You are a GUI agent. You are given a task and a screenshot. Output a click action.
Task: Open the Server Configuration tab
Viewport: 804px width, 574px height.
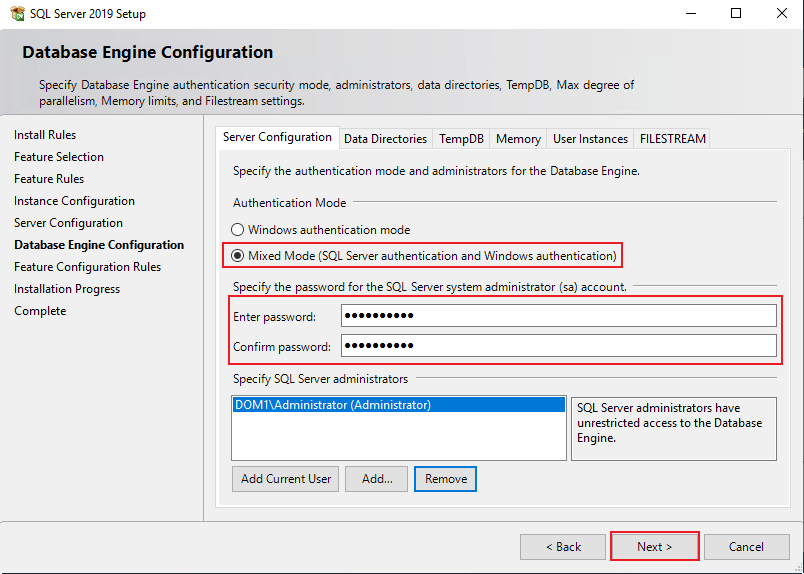point(277,137)
